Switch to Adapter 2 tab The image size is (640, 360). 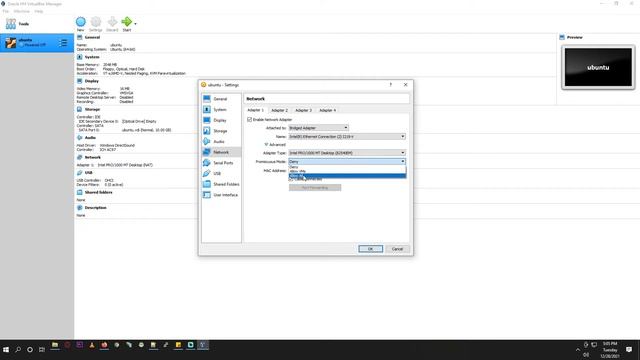pos(280,110)
